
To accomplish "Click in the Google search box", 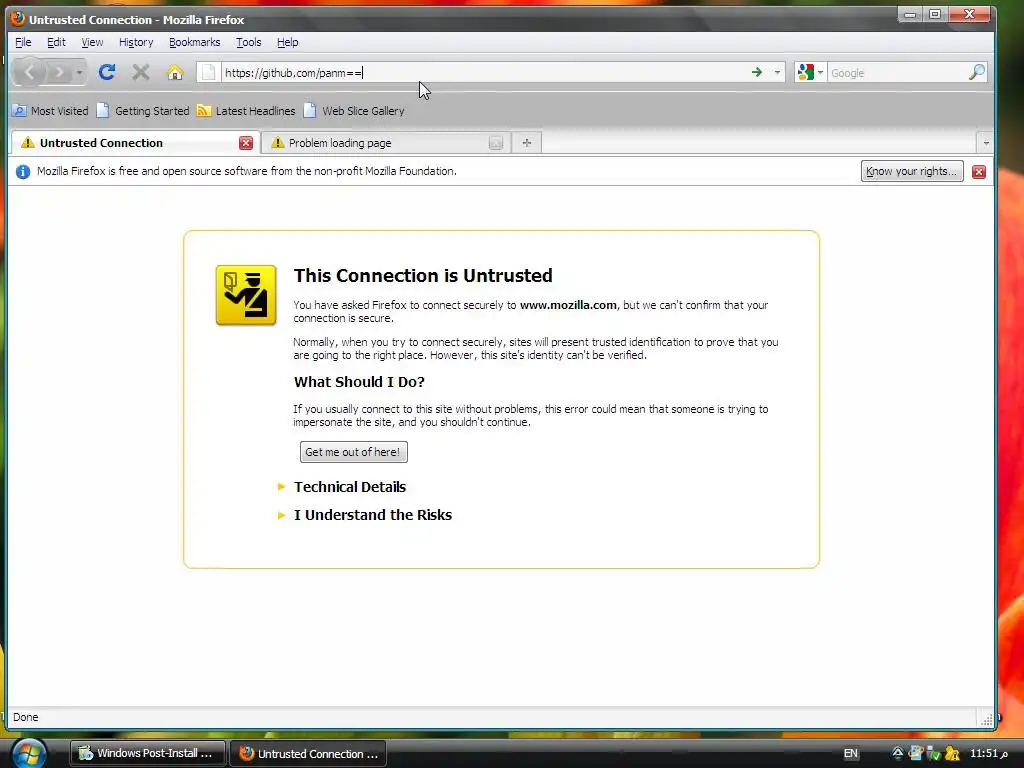I will pos(897,72).
